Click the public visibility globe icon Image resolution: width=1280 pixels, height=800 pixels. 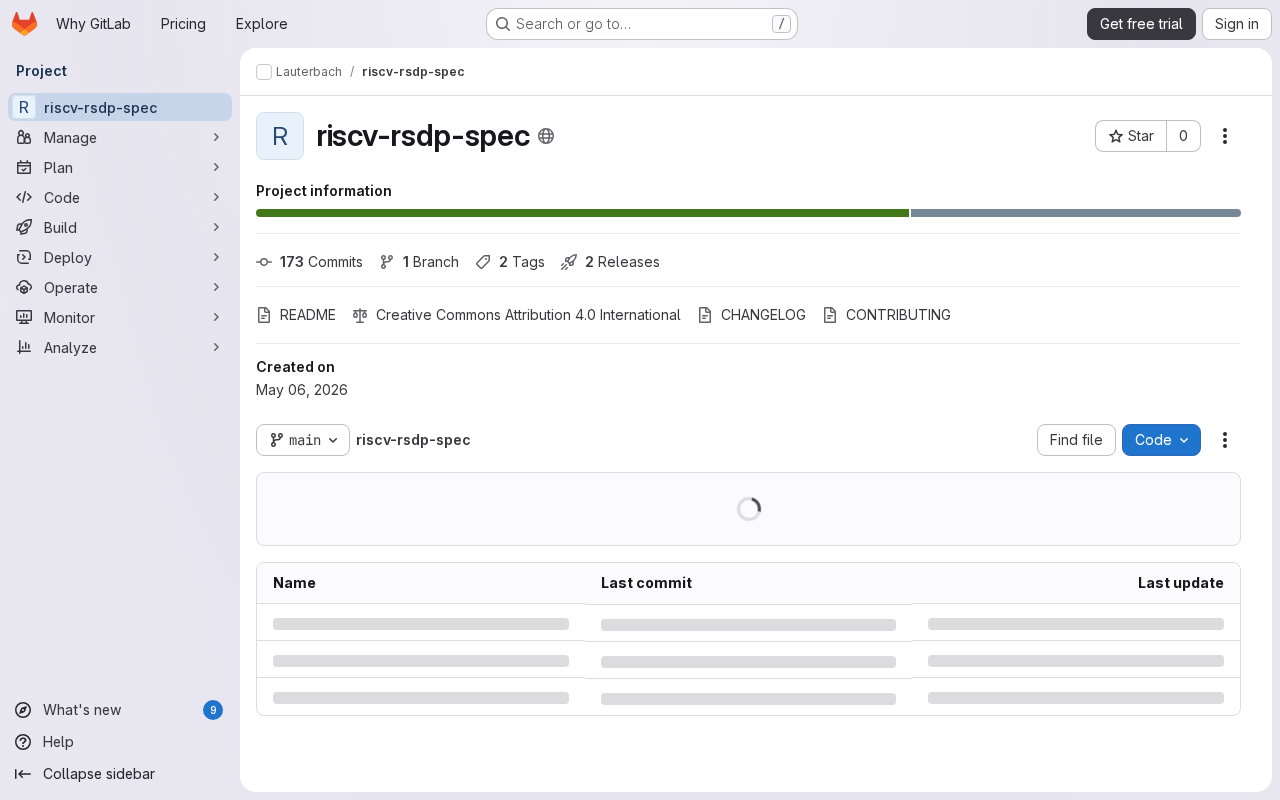pyautogui.click(x=546, y=136)
